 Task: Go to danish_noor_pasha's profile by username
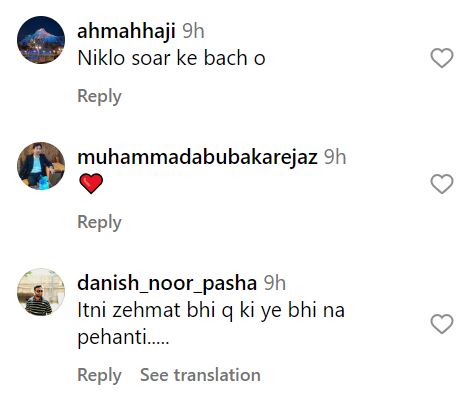pos(167,284)
